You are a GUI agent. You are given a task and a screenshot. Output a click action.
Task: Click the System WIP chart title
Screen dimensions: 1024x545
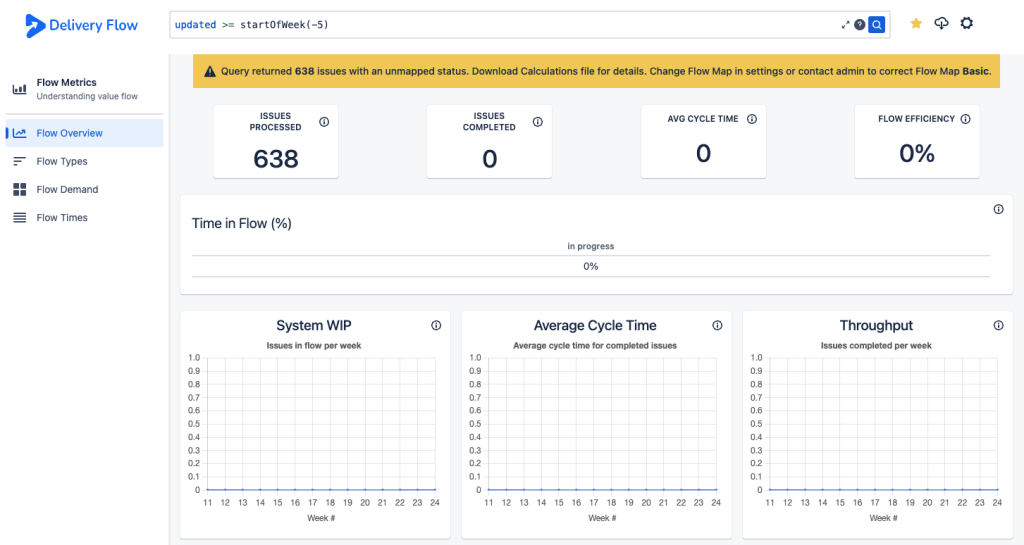(313, 325)
